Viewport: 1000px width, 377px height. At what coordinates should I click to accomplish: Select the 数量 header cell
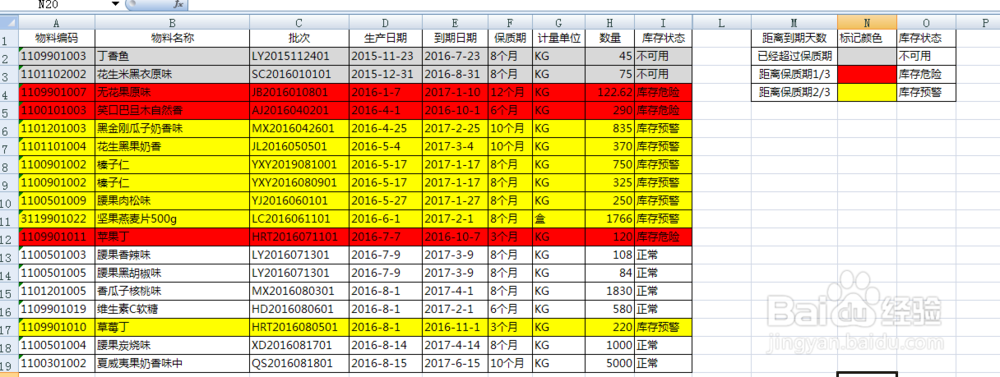[610, 38]
